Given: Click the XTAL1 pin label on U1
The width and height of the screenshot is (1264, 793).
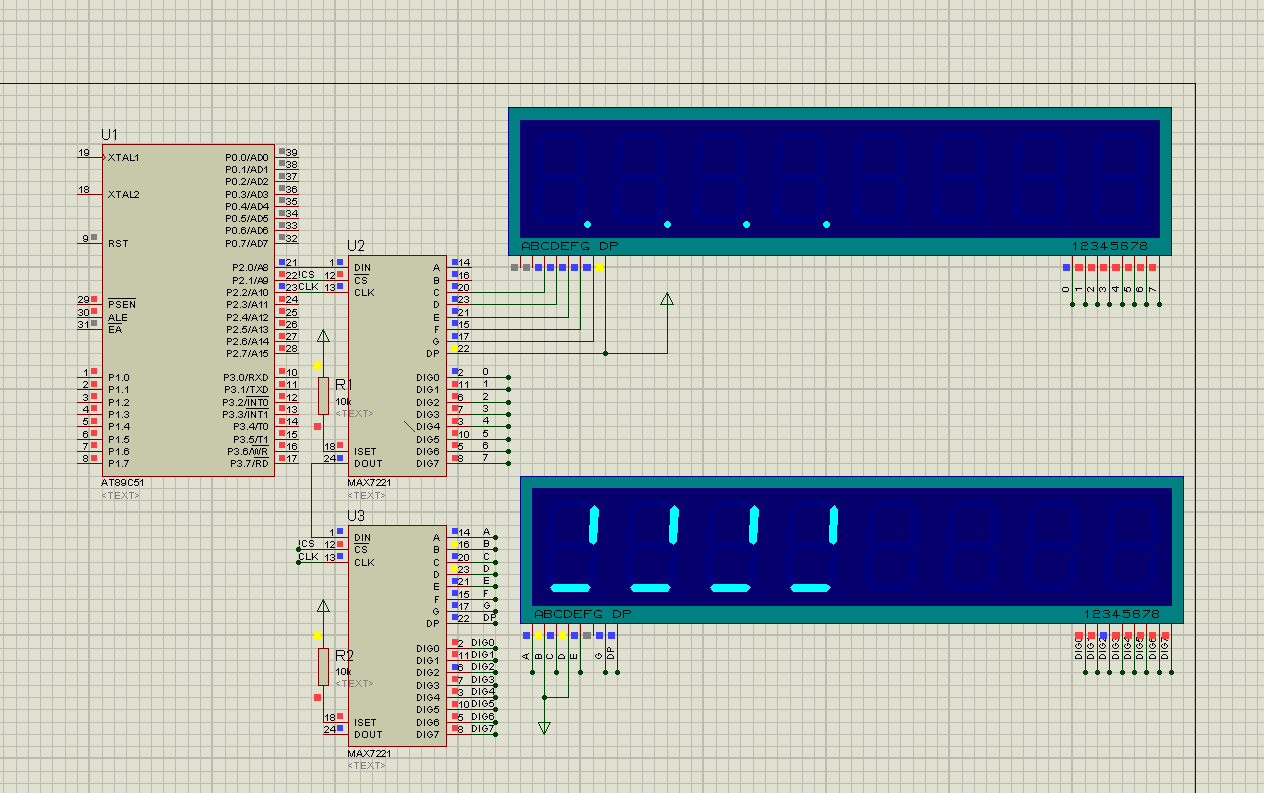Looking at the screenshot, I should tap(124, 158).
